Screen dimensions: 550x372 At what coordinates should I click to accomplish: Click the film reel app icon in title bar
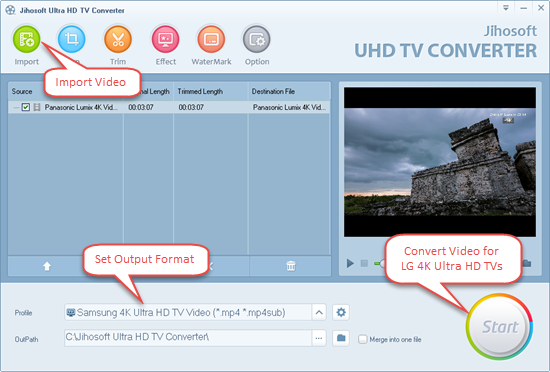point(11,10)
